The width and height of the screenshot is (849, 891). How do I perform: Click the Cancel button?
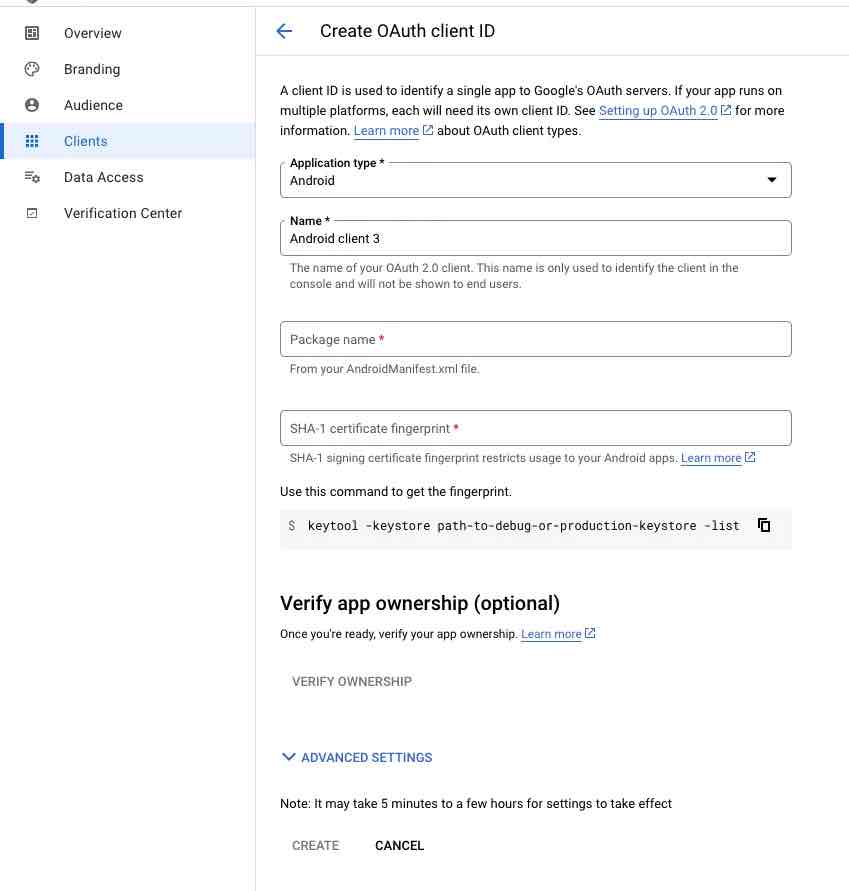[x=399, y=846]
